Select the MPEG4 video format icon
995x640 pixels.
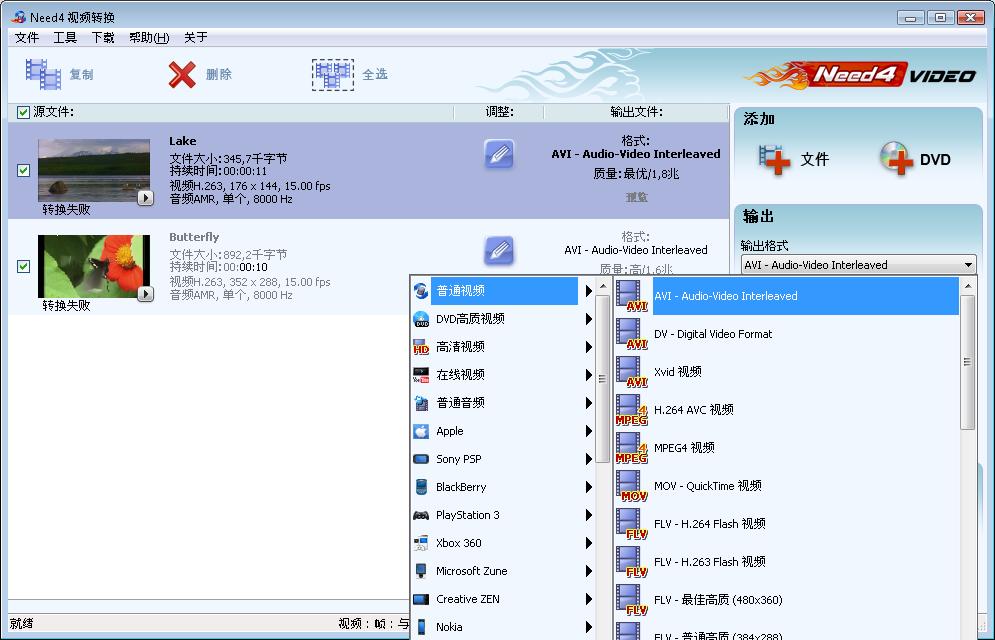click(631, 448)
